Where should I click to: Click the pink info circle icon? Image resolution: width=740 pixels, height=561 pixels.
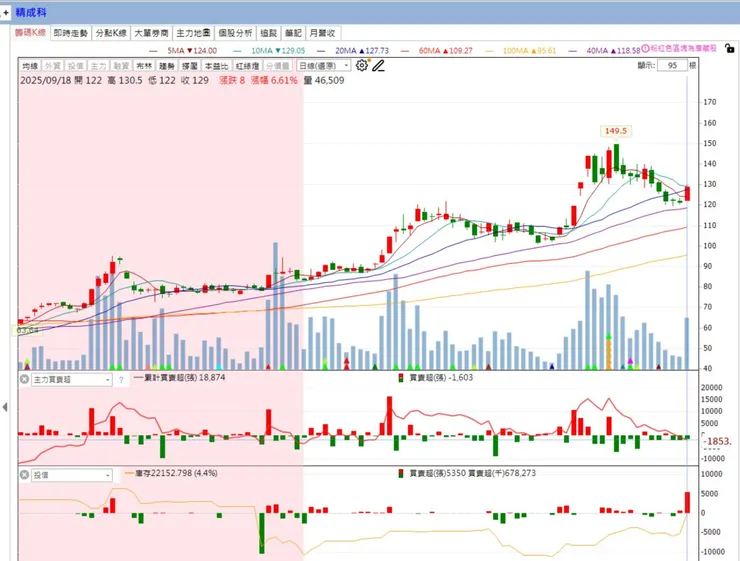[645, 49]
